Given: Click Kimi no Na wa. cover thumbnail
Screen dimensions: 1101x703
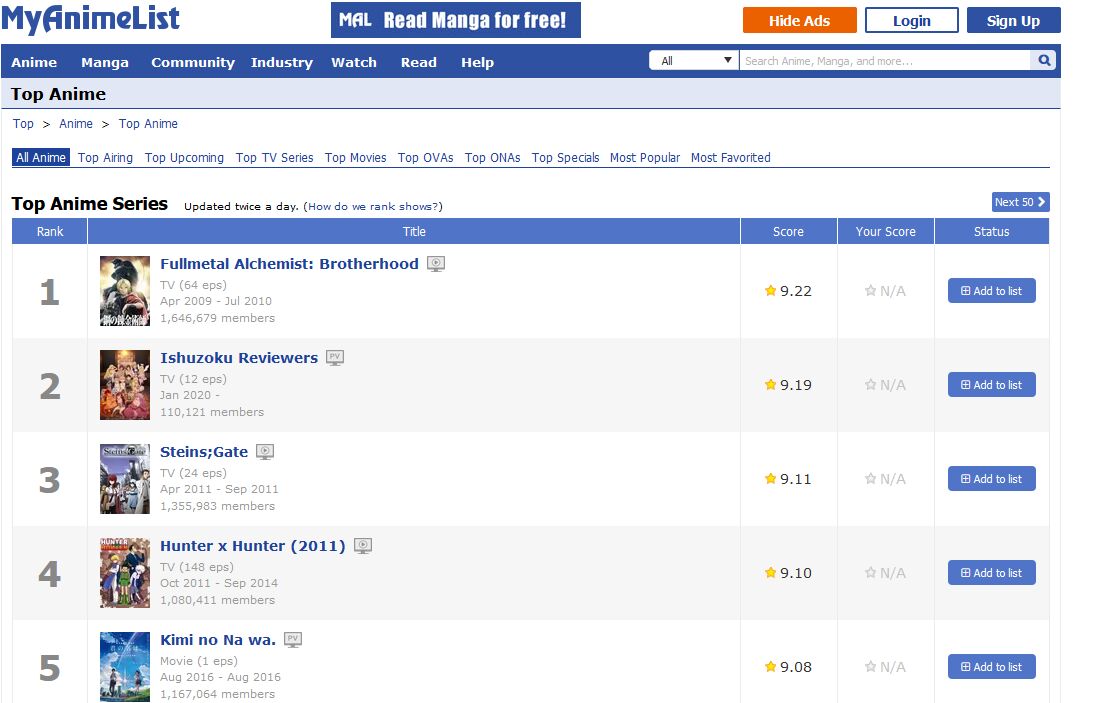Looking at the screenshot, I should coord(125,666).
